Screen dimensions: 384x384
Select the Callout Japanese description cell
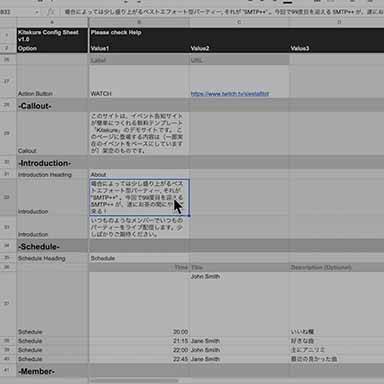139,133
